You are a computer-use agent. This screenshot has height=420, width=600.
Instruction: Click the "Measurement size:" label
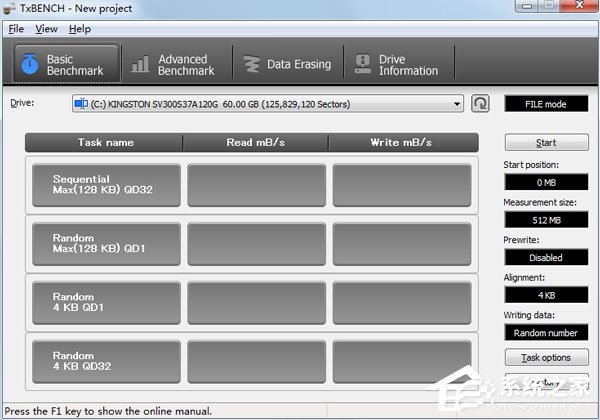point(540,202)
